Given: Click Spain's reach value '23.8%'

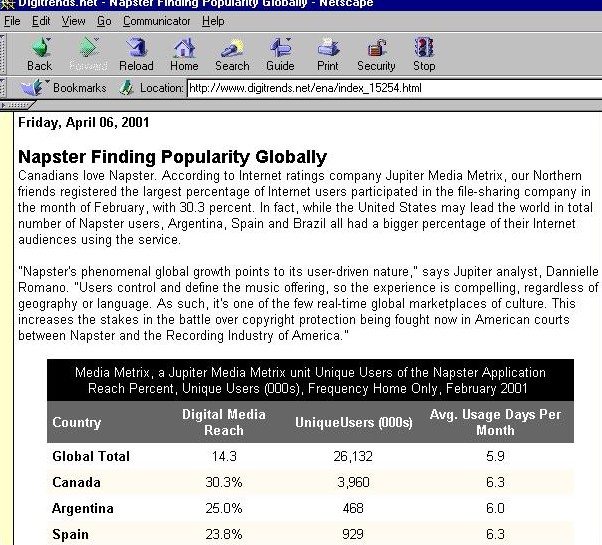Looking at the screenshot, I should [224, 534].
